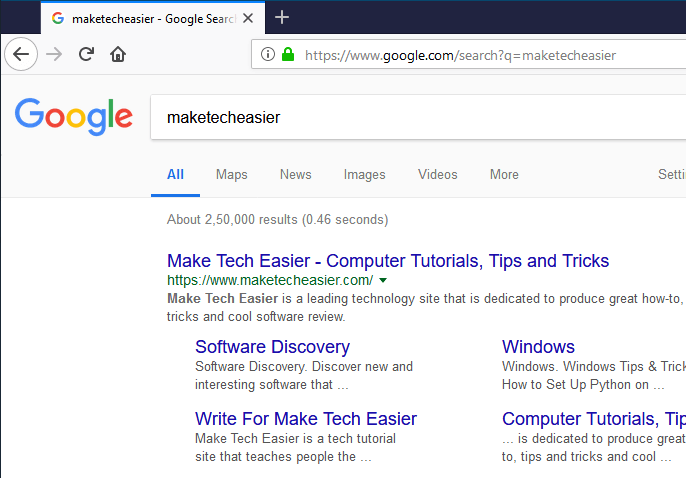
Task: Click the text "Make Tech Easier is a tech tutorial"
Action: [x=295, y=439]
